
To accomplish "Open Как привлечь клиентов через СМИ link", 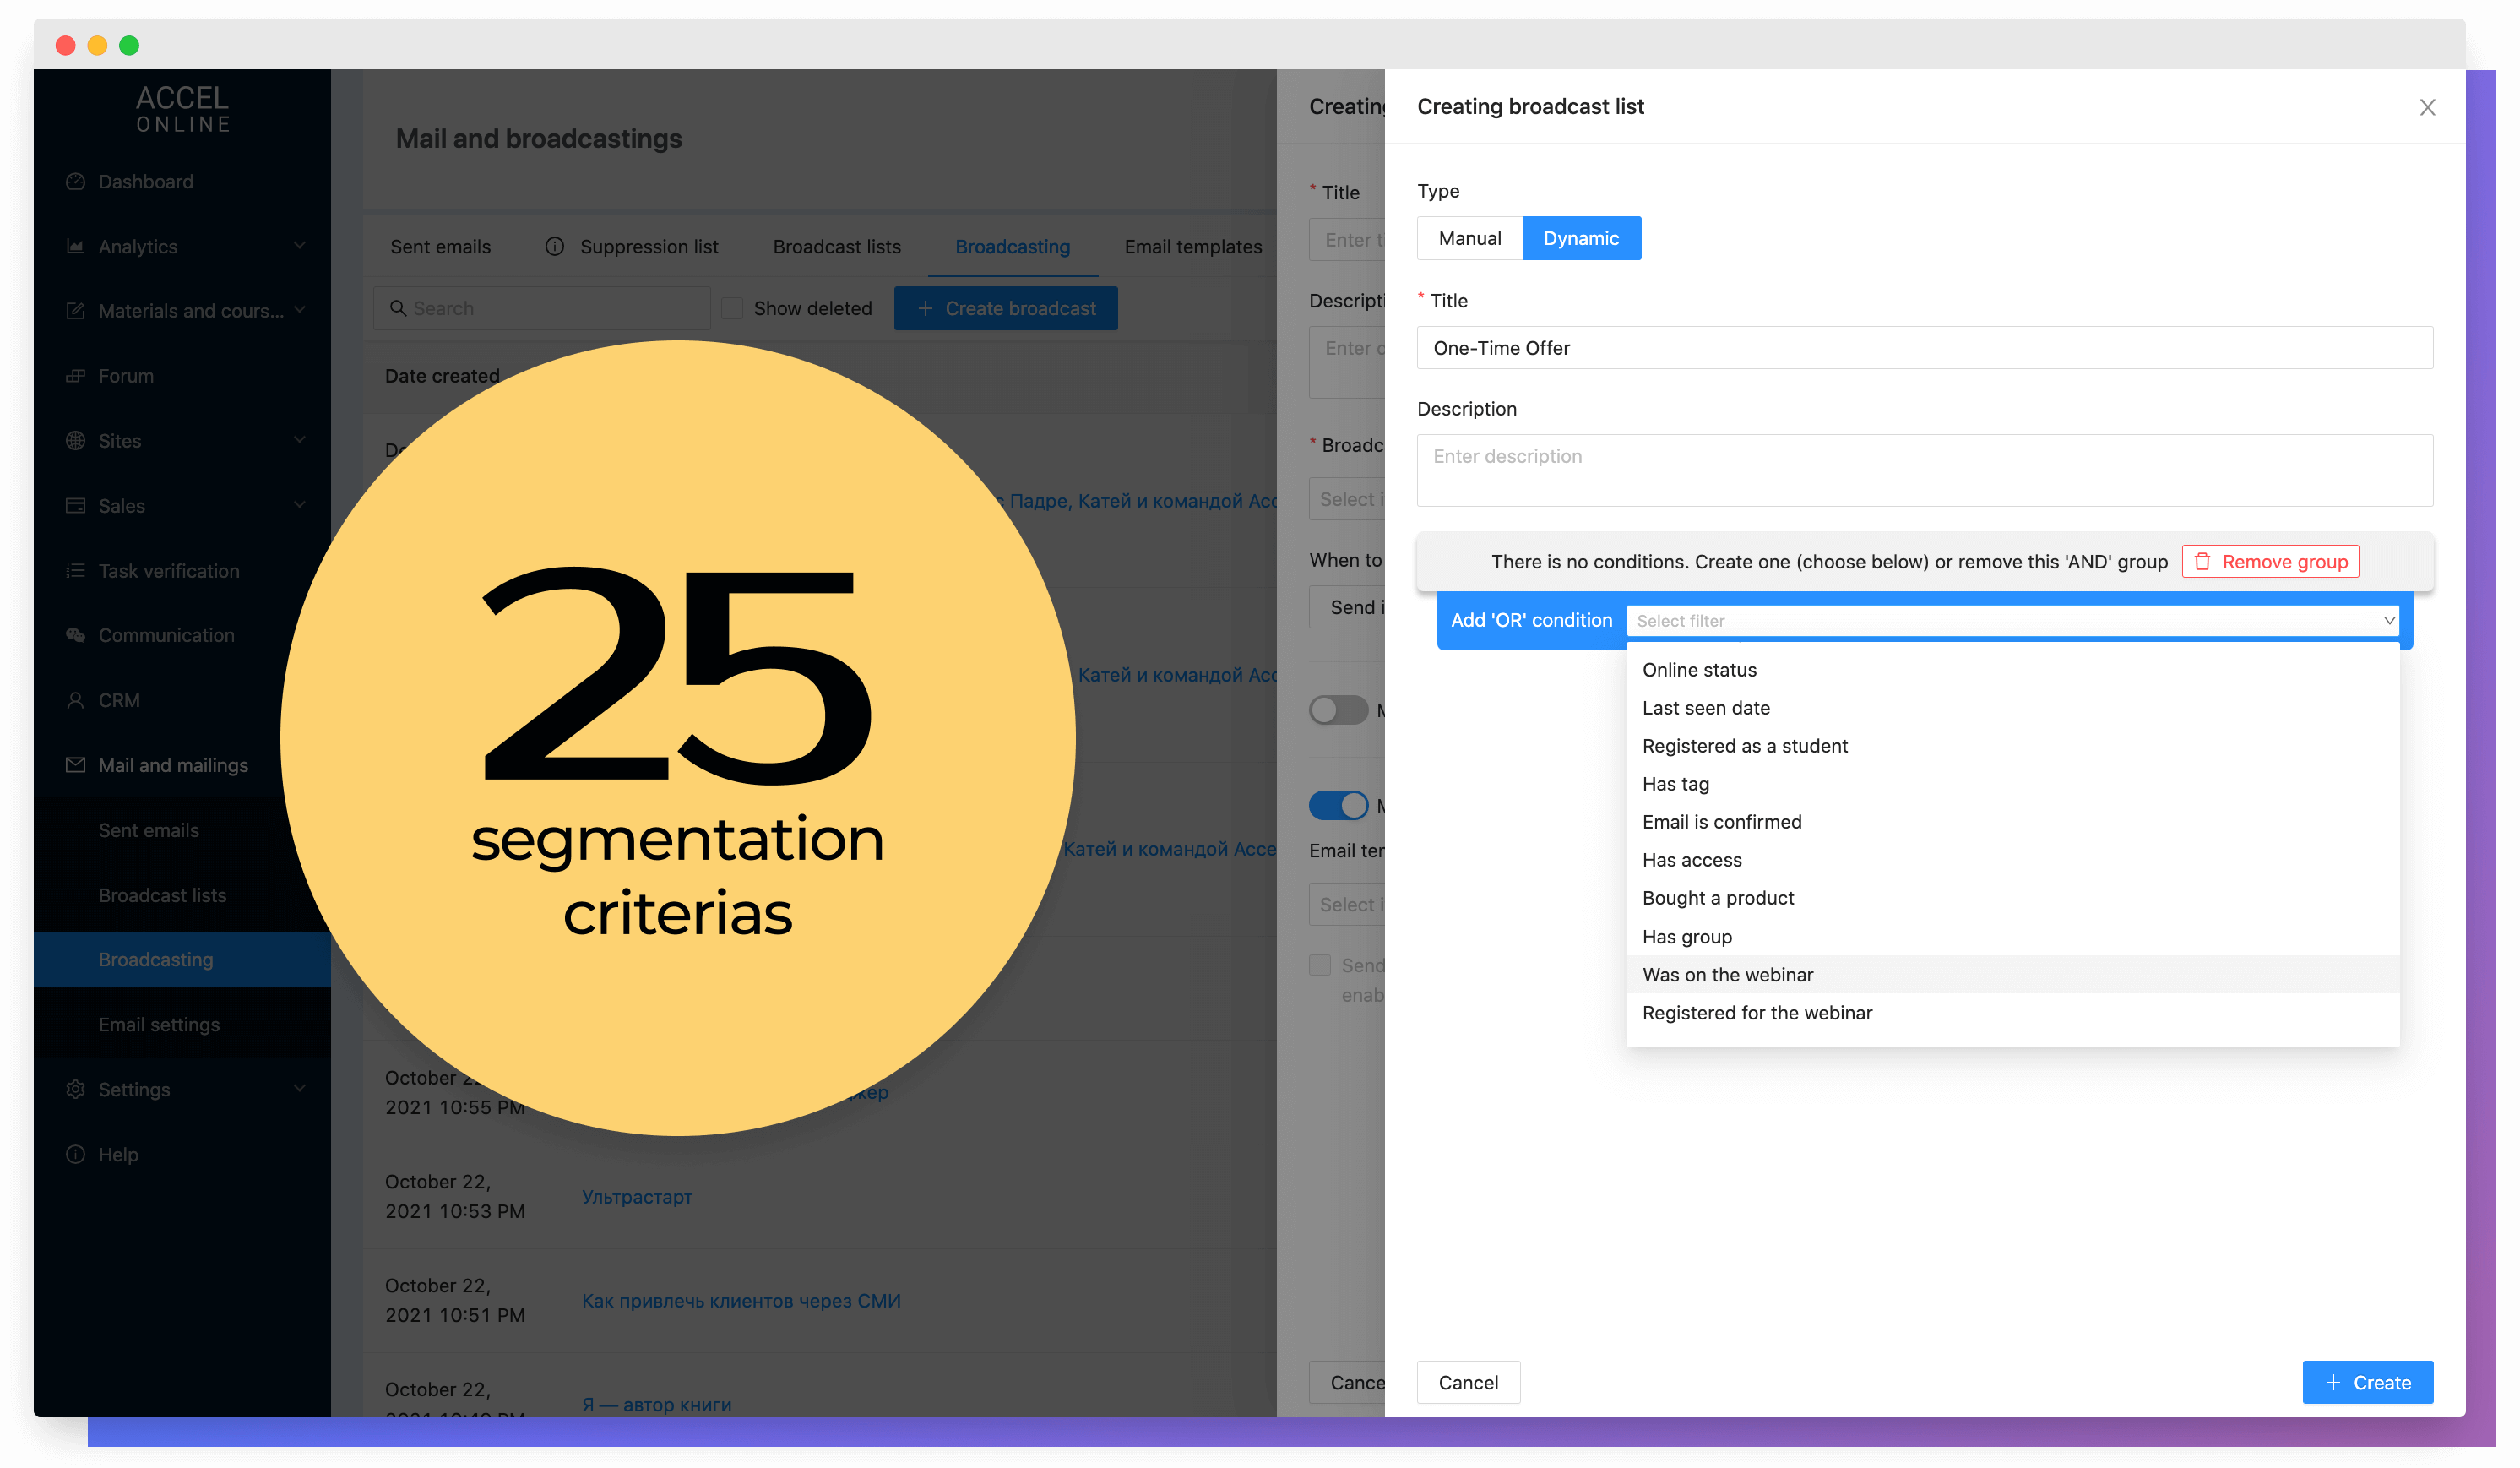I will (741, 1300).
